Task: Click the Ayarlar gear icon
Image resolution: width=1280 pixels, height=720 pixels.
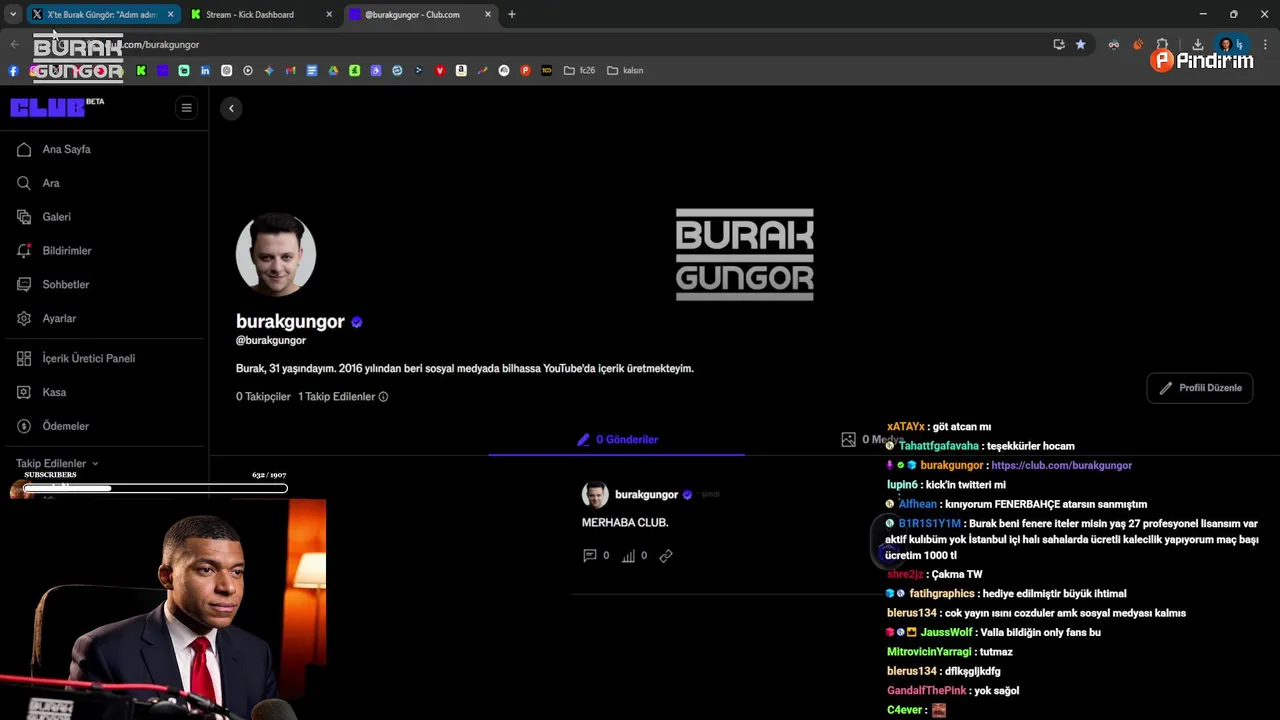Action: click(24, 318)
